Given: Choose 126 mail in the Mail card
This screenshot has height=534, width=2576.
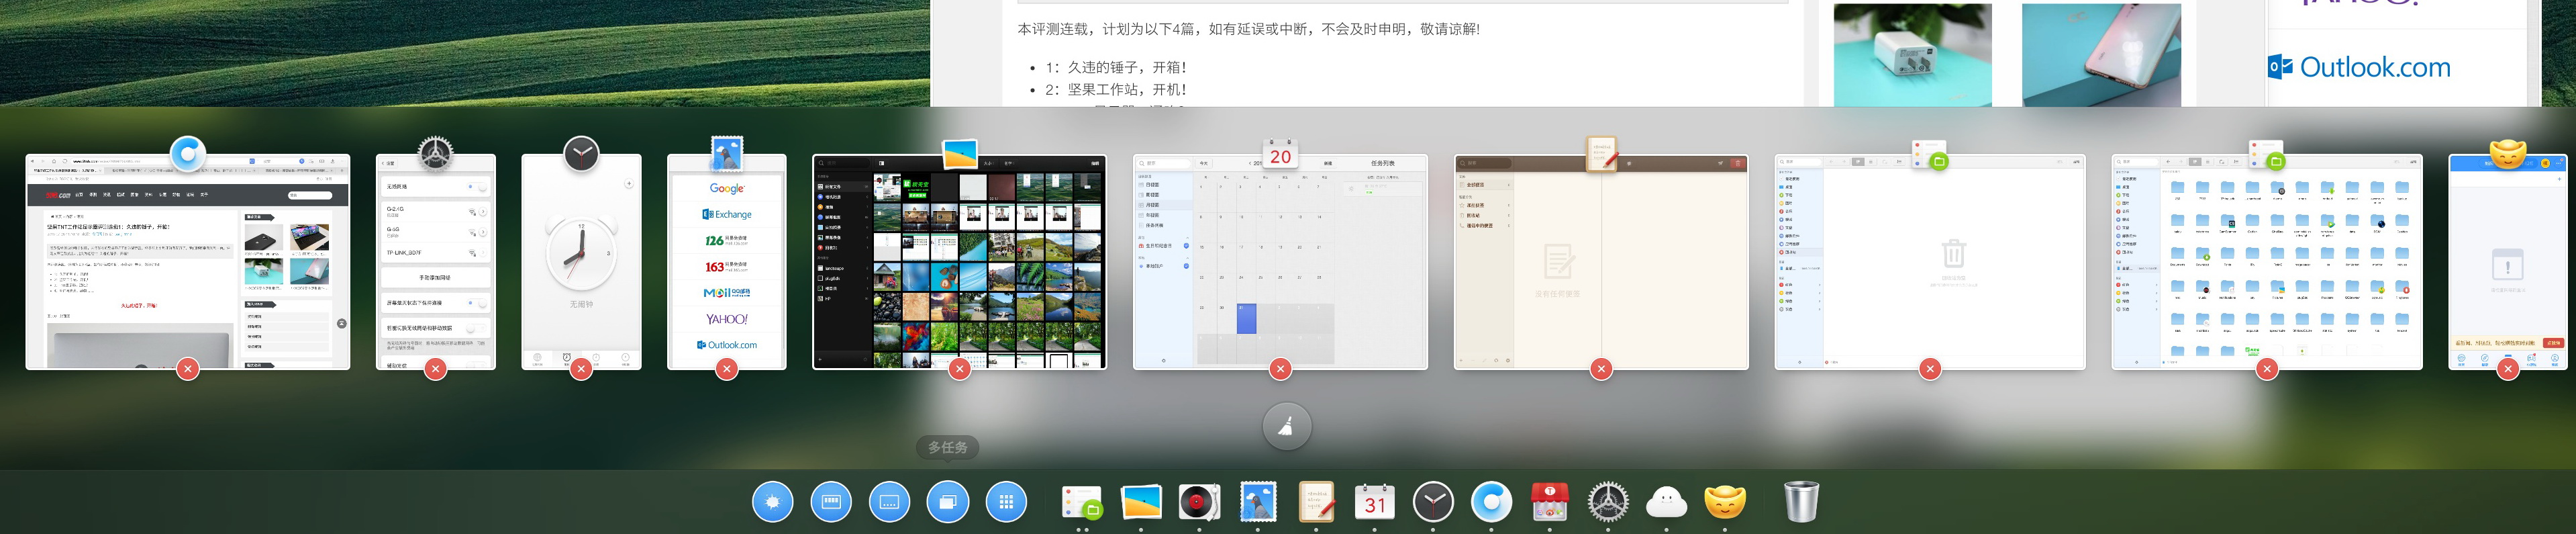Looking at the screenshot, I should click(727, 240).
